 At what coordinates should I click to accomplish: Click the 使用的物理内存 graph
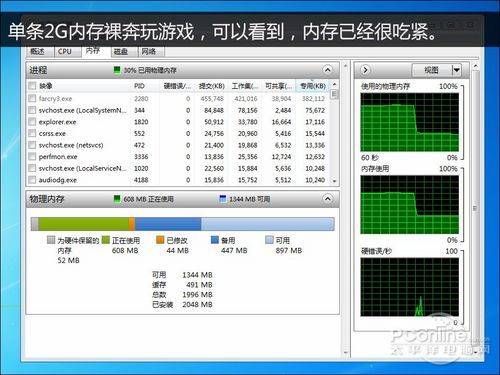[x=410, y=122]
